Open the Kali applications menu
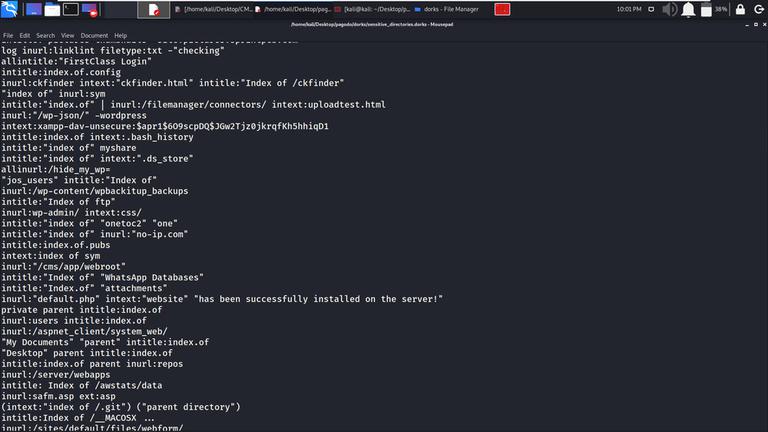 [x=9, y=9]
